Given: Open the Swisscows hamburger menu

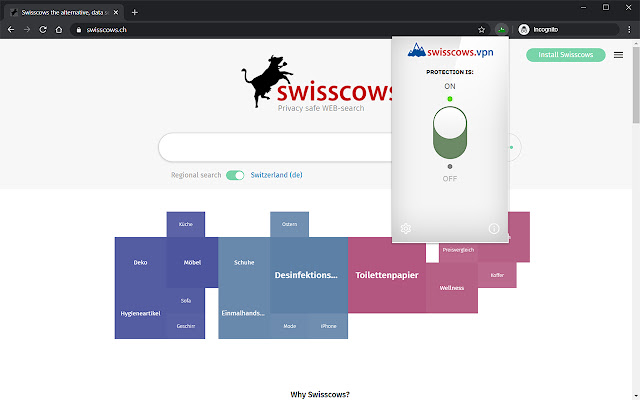Looking at the screenshot, I should [x=618, y=55].
